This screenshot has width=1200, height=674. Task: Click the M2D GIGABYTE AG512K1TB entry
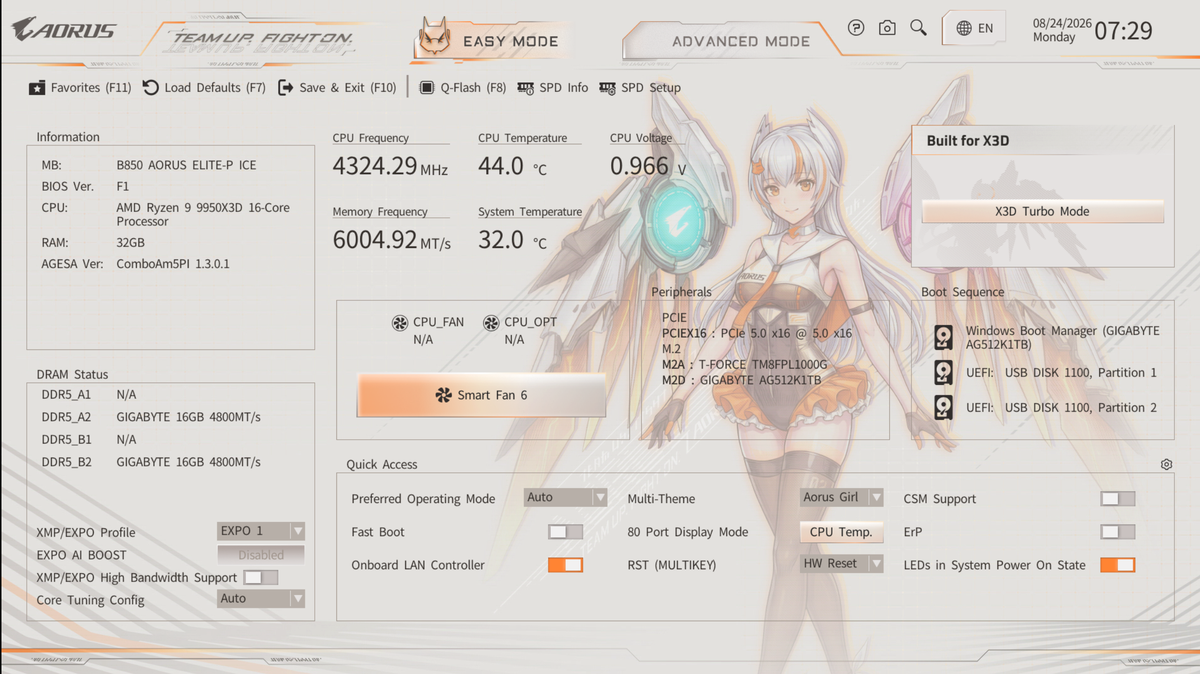click(741, 381)
